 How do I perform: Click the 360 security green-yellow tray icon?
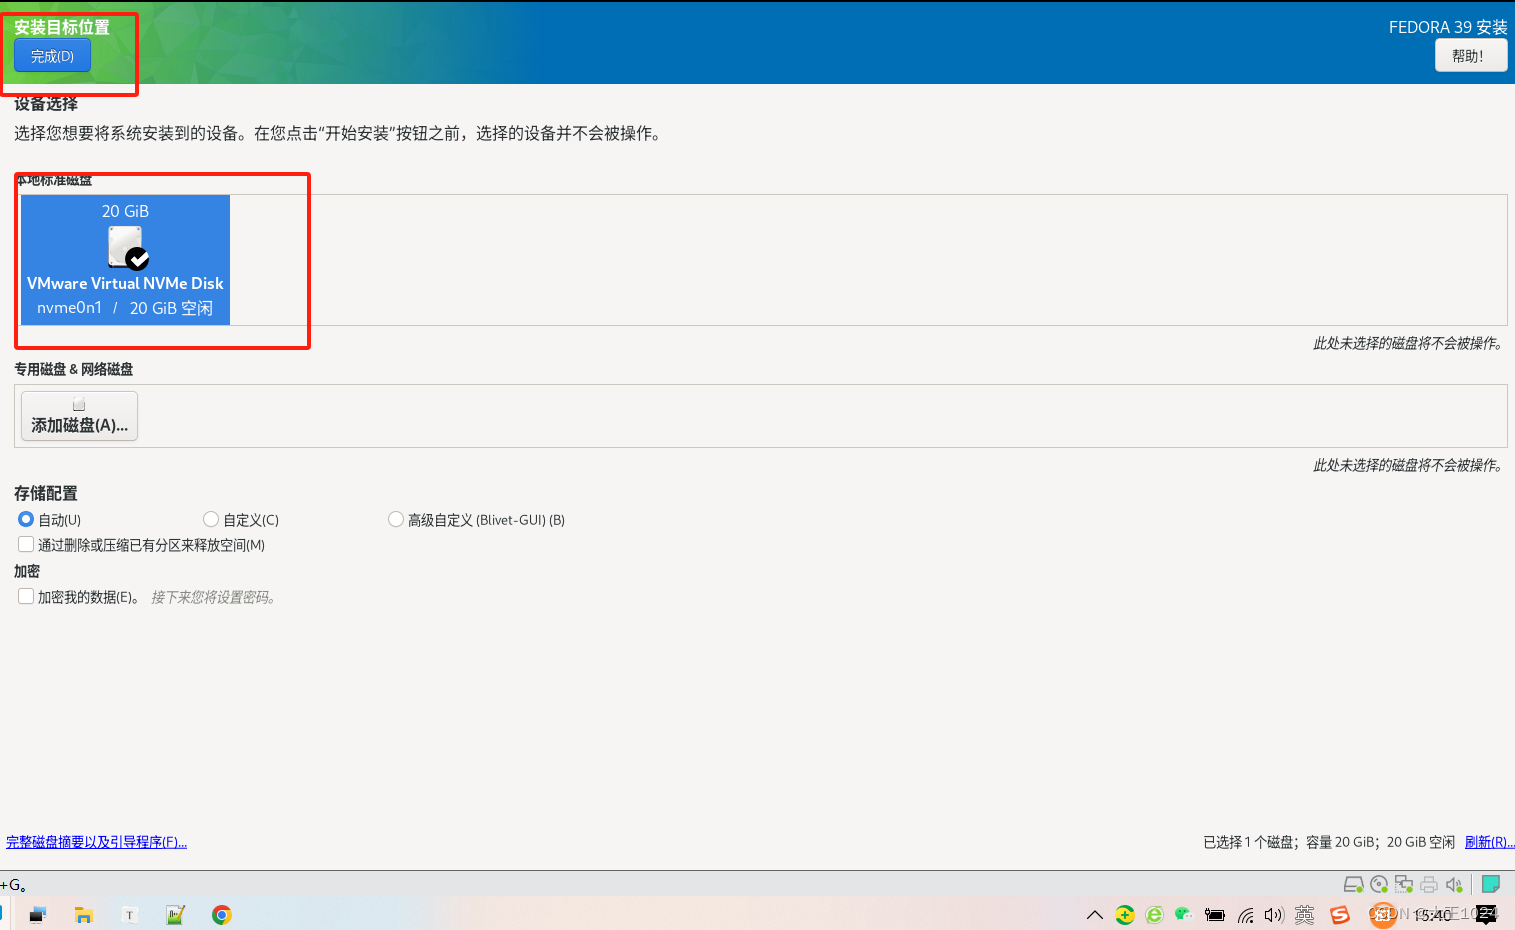coord(1125,914)
